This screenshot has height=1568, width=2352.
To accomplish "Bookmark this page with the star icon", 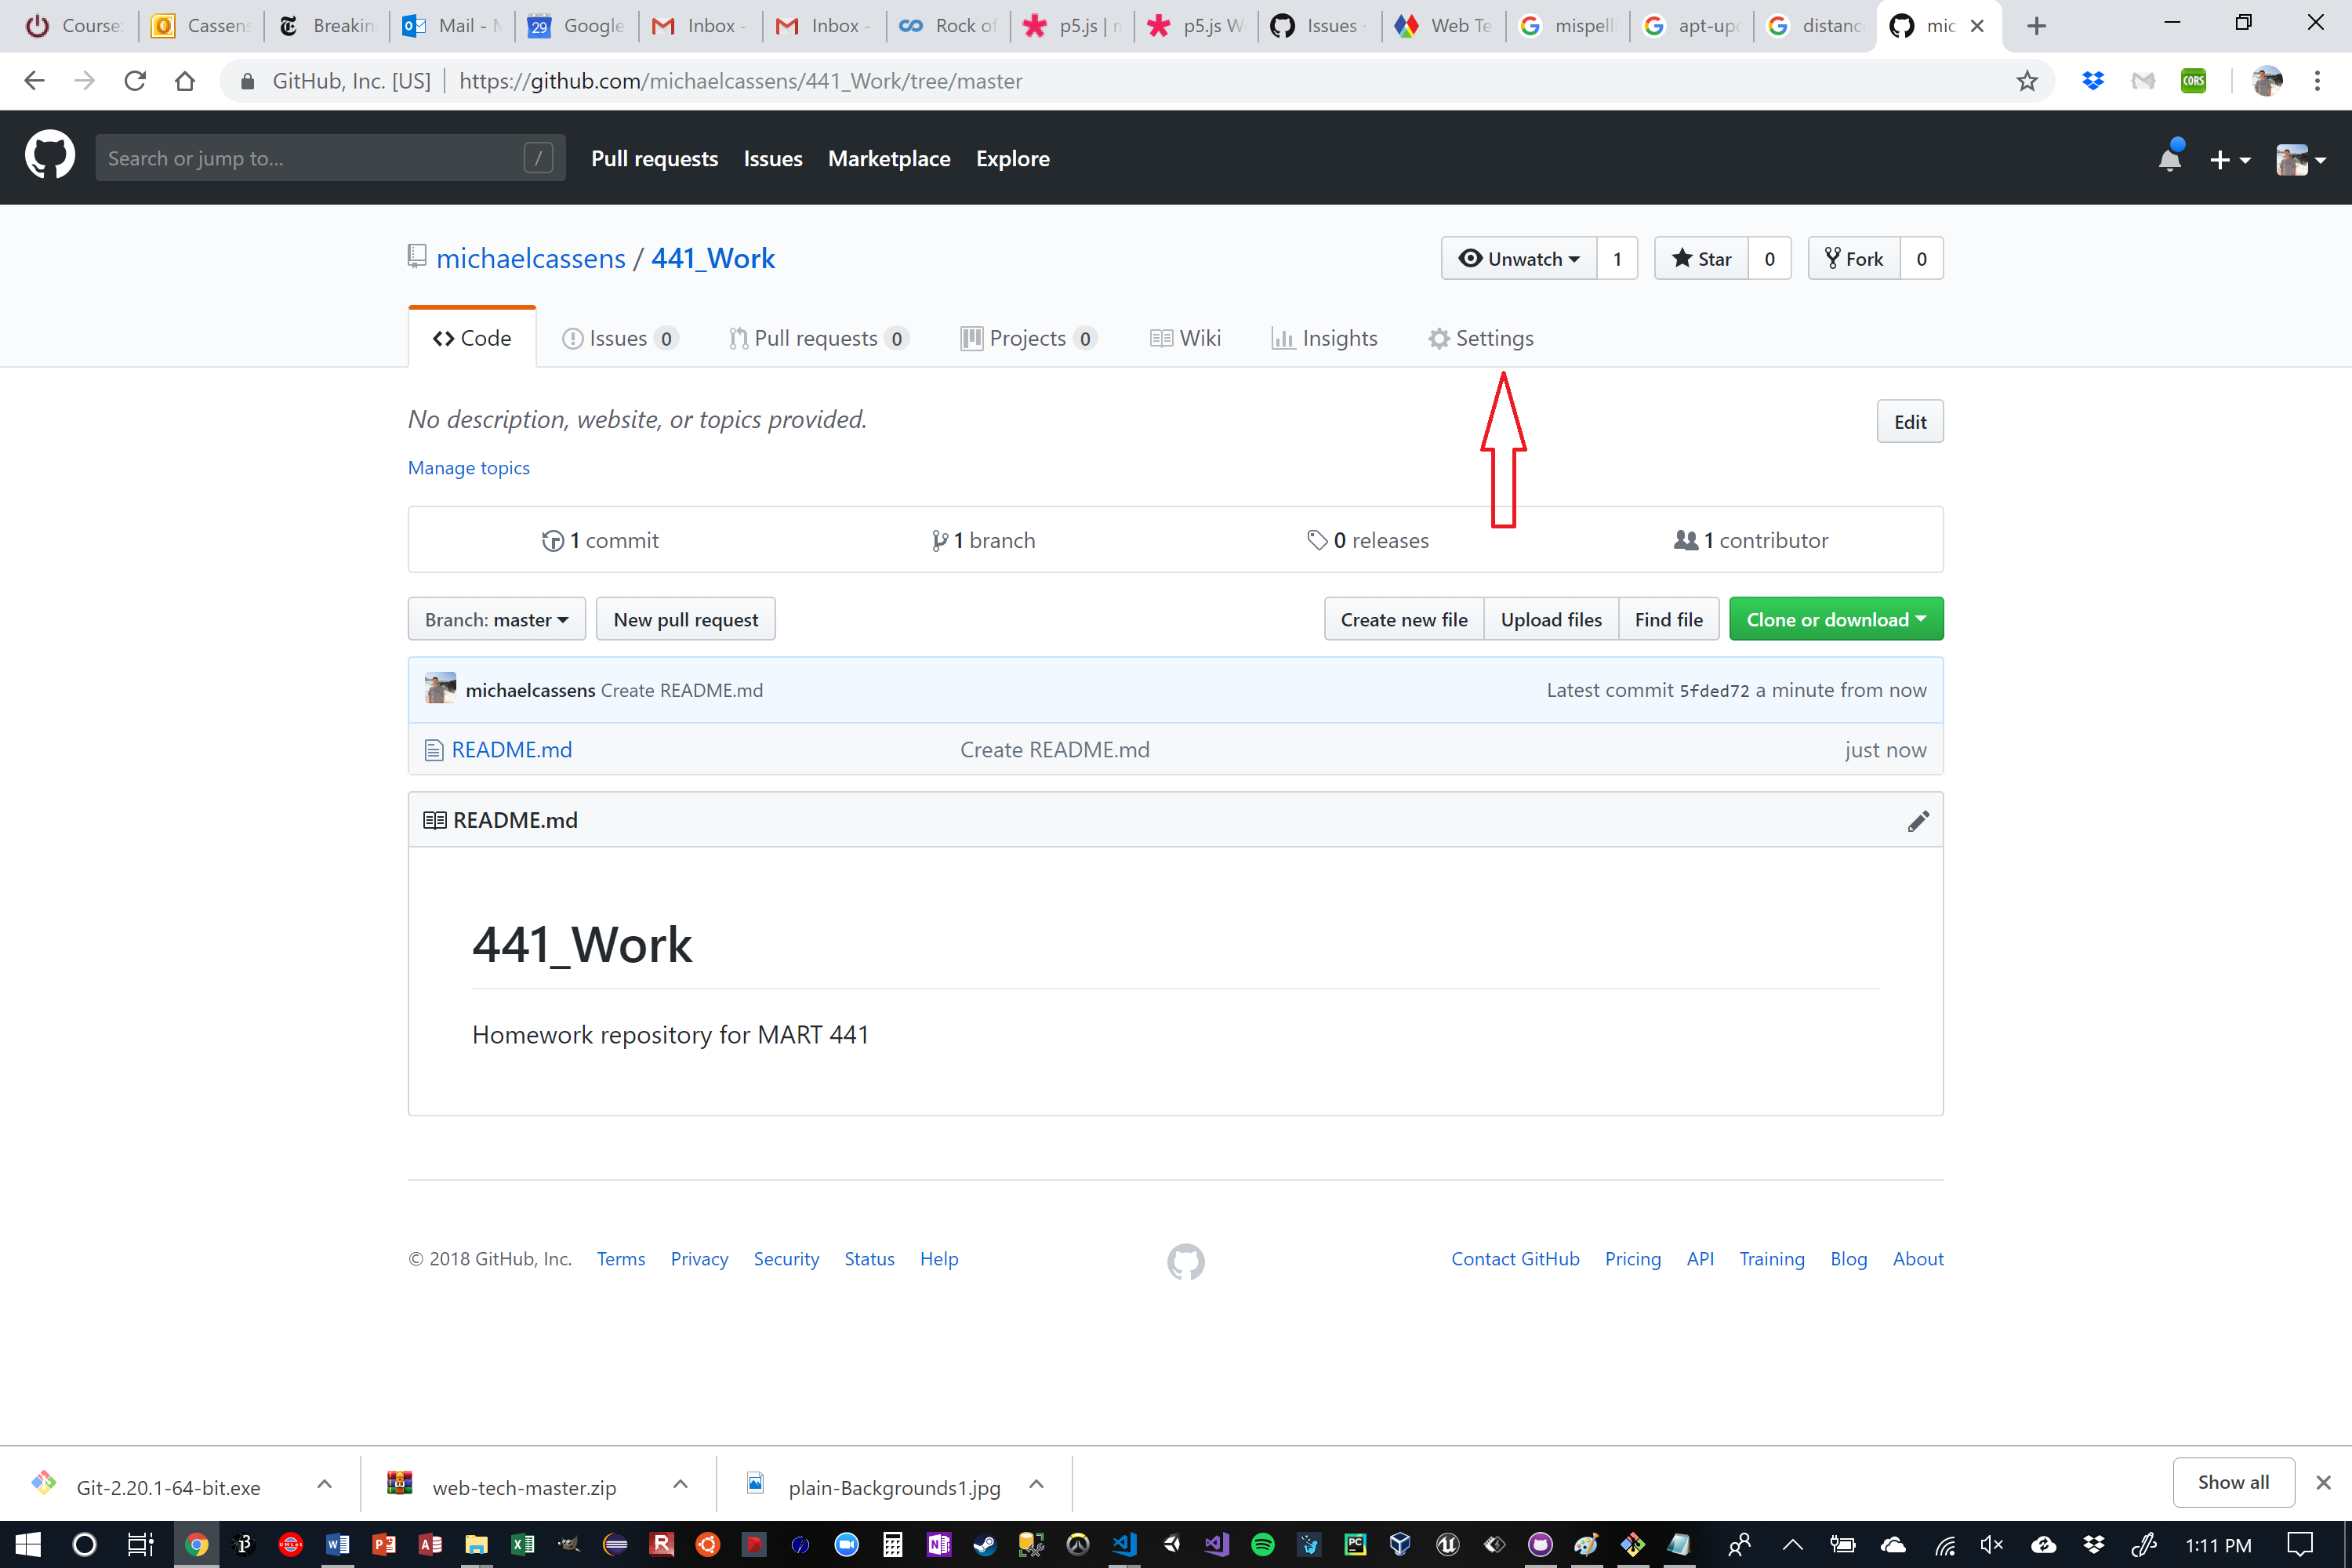I will 2026,81.
